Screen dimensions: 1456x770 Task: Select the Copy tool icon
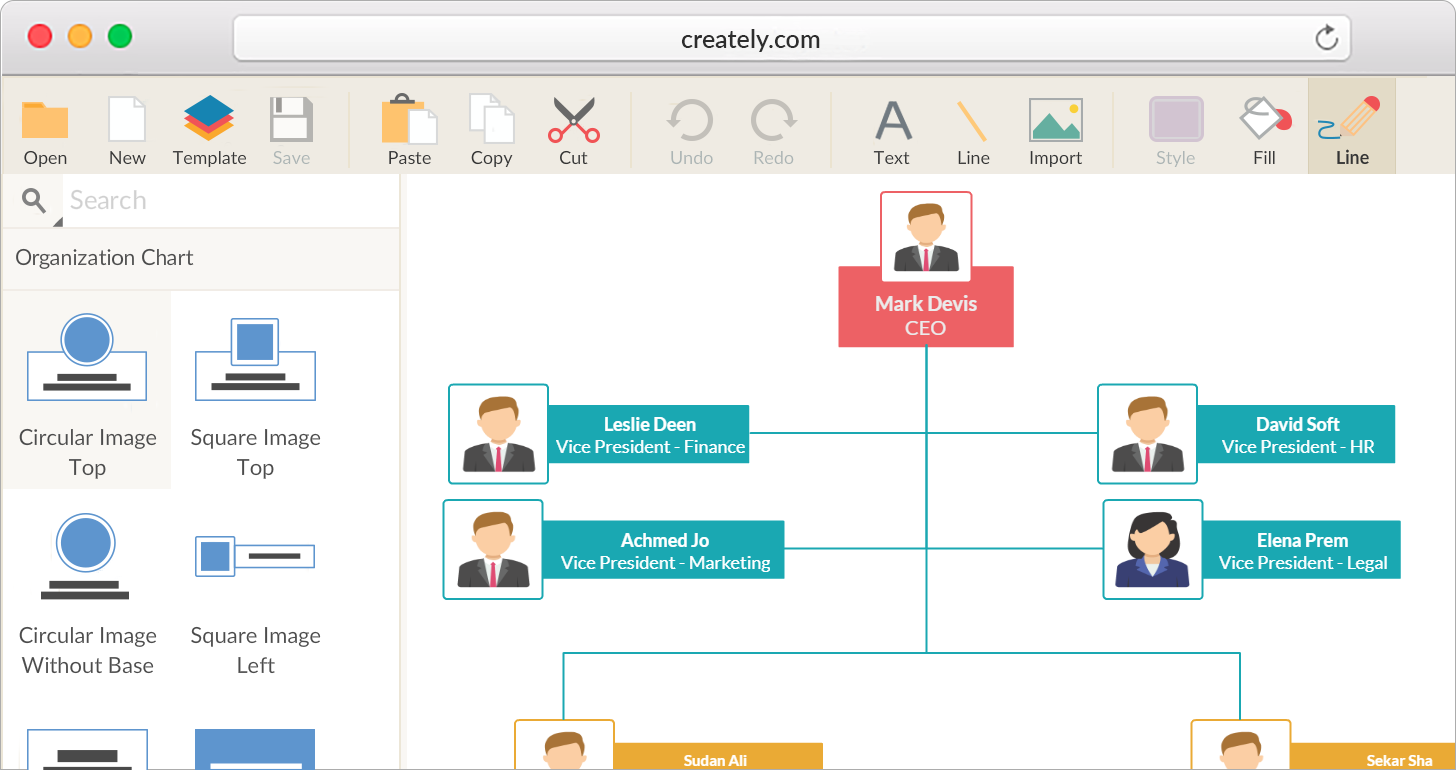pos(491,122)
